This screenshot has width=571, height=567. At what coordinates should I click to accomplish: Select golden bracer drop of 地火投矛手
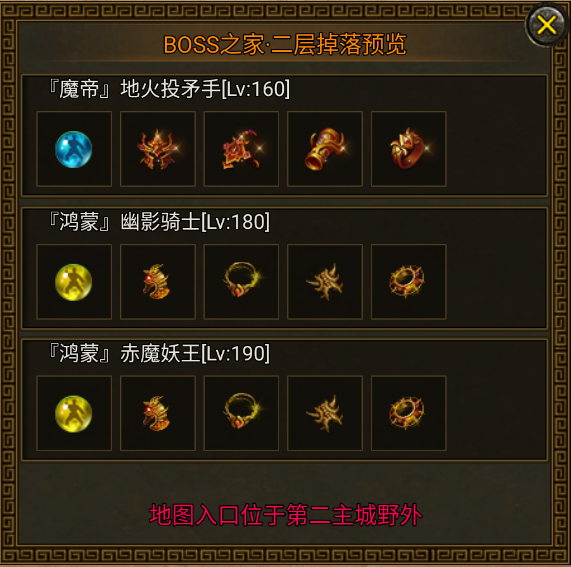coord(325,149)
